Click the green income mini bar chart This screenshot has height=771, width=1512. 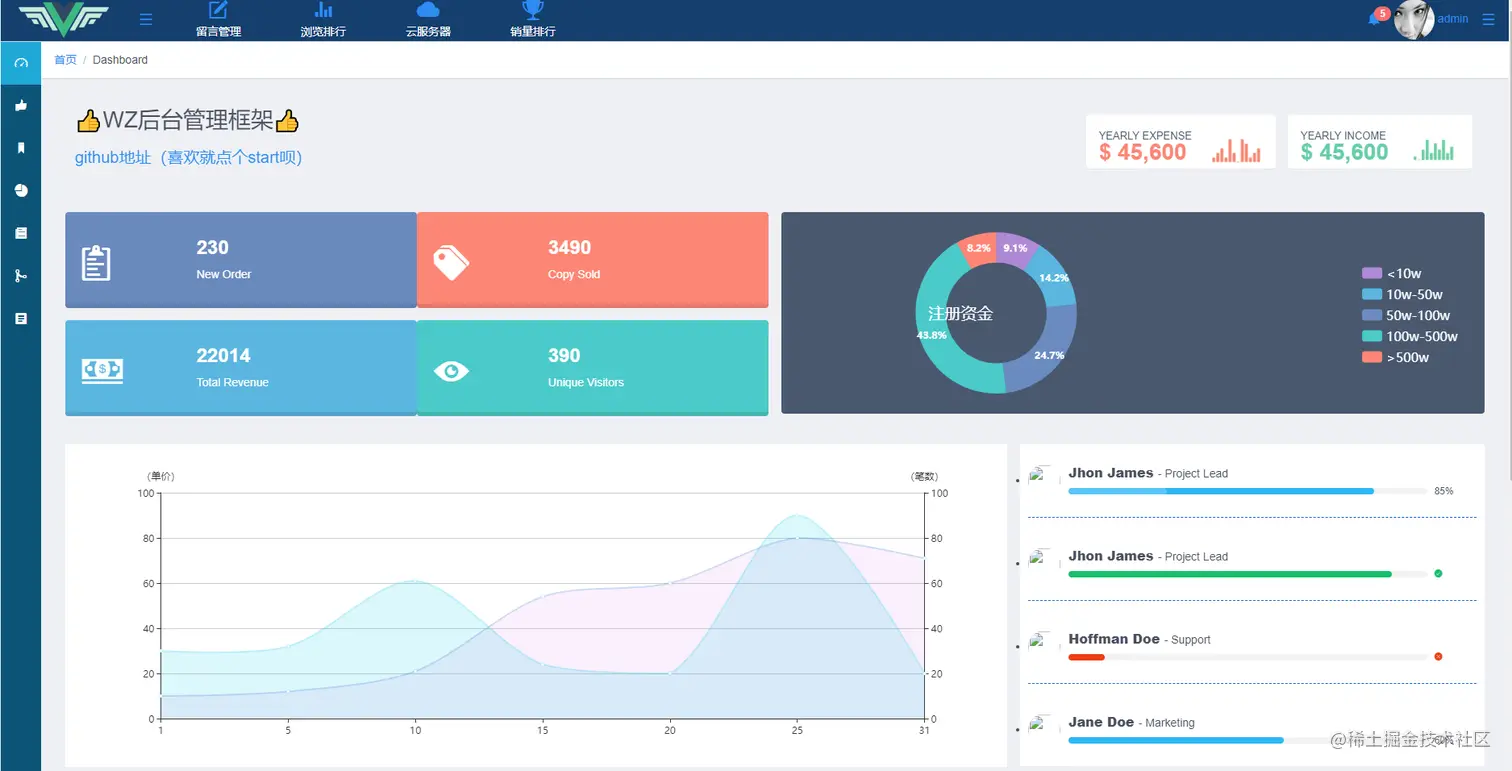point(1434,151)
